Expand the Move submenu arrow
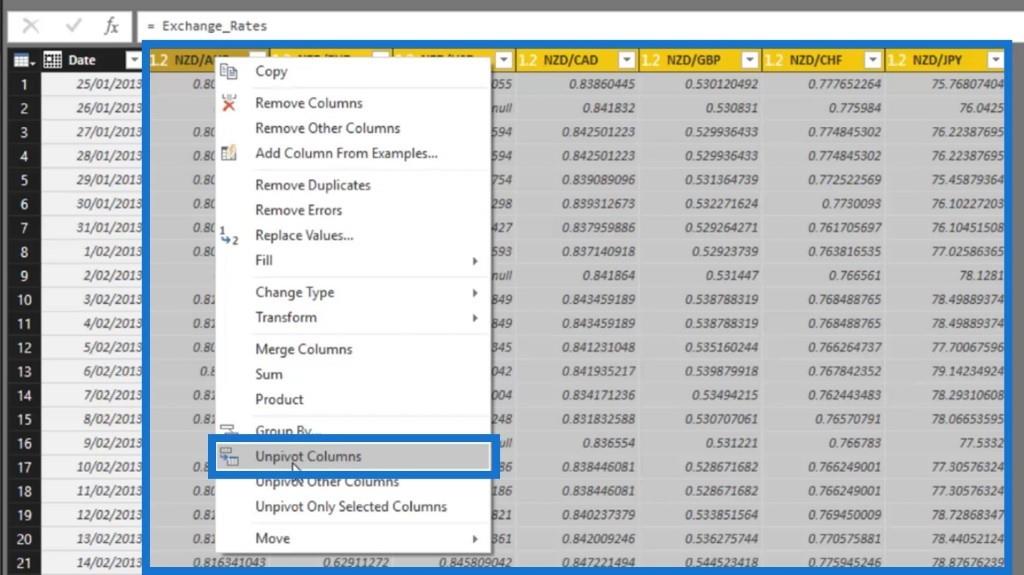 tap(475, 539)
